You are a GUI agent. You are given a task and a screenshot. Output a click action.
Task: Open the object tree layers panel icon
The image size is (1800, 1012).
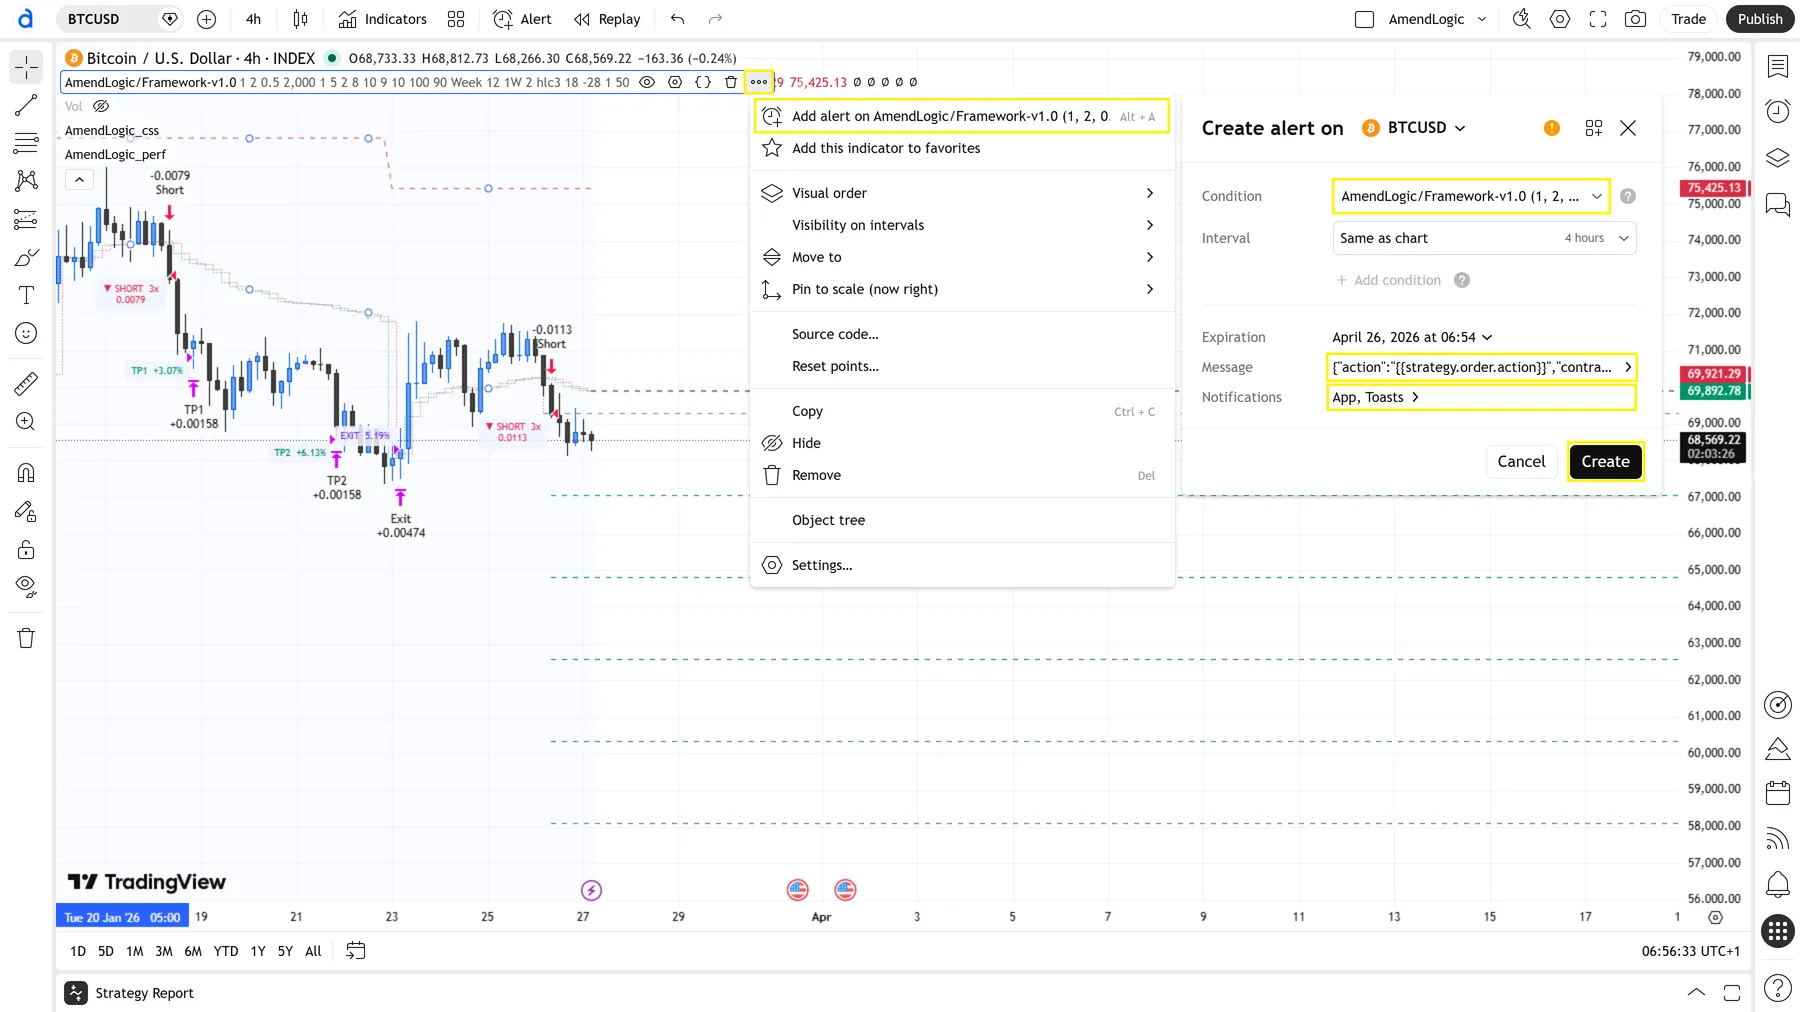tap(1778, 158)
